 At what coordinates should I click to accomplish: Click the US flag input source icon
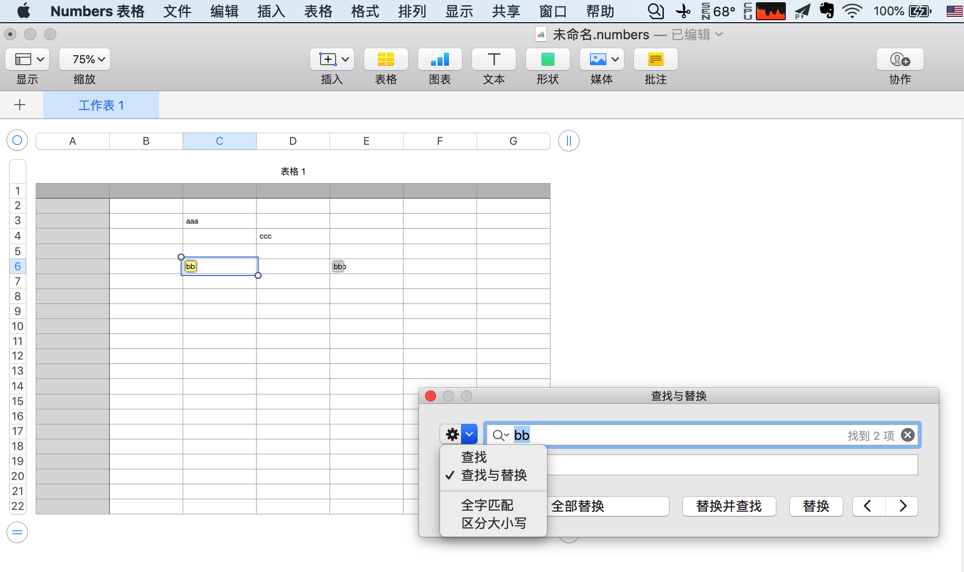tap(955, 11)
